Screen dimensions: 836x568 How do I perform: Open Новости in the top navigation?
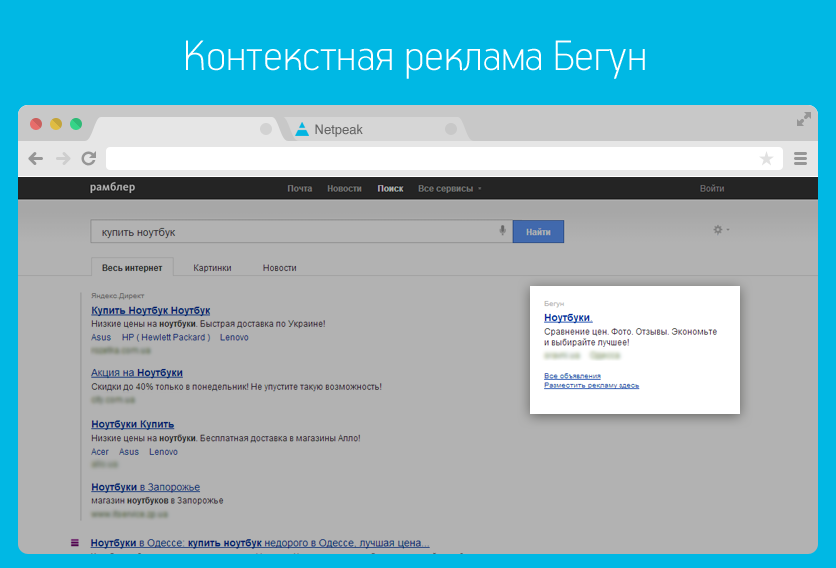pyautogui.click(x=344, y=188)
